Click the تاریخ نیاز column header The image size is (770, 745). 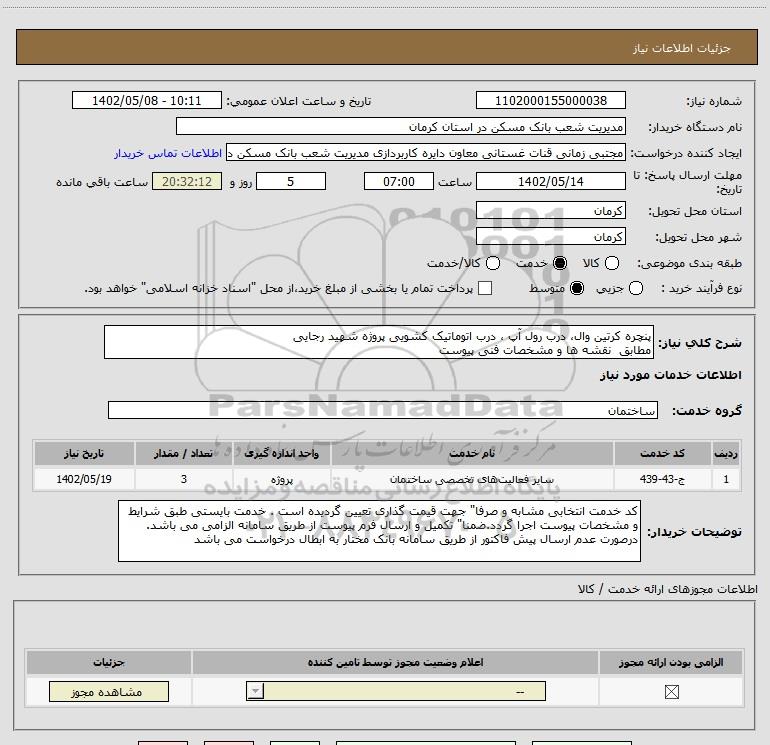(84, 453)
